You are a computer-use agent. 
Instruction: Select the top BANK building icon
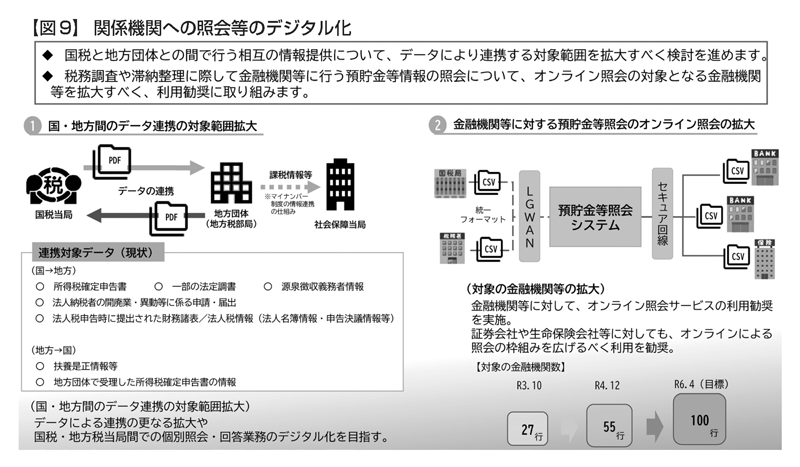[x=765, y=167]
